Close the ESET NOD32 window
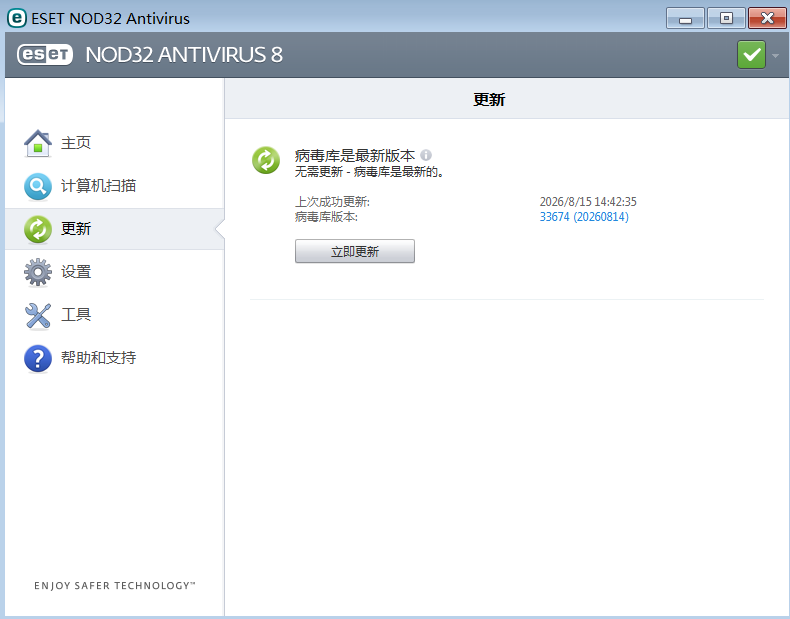The image size is (790, 619). pos(767,19)
